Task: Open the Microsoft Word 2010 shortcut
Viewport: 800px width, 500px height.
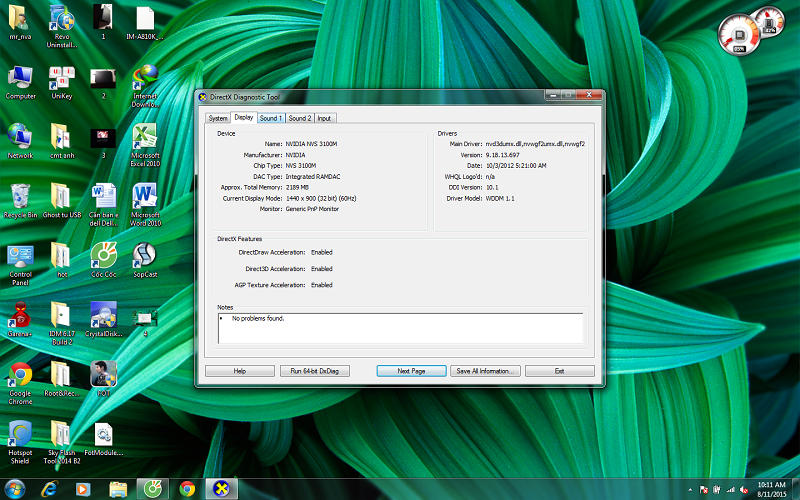Action: pos(145,196)
